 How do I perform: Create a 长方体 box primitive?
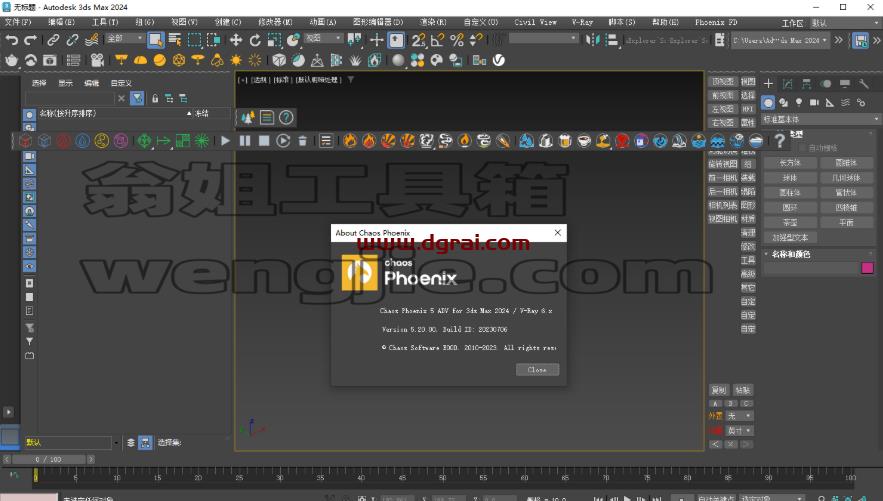pos(790,163)
